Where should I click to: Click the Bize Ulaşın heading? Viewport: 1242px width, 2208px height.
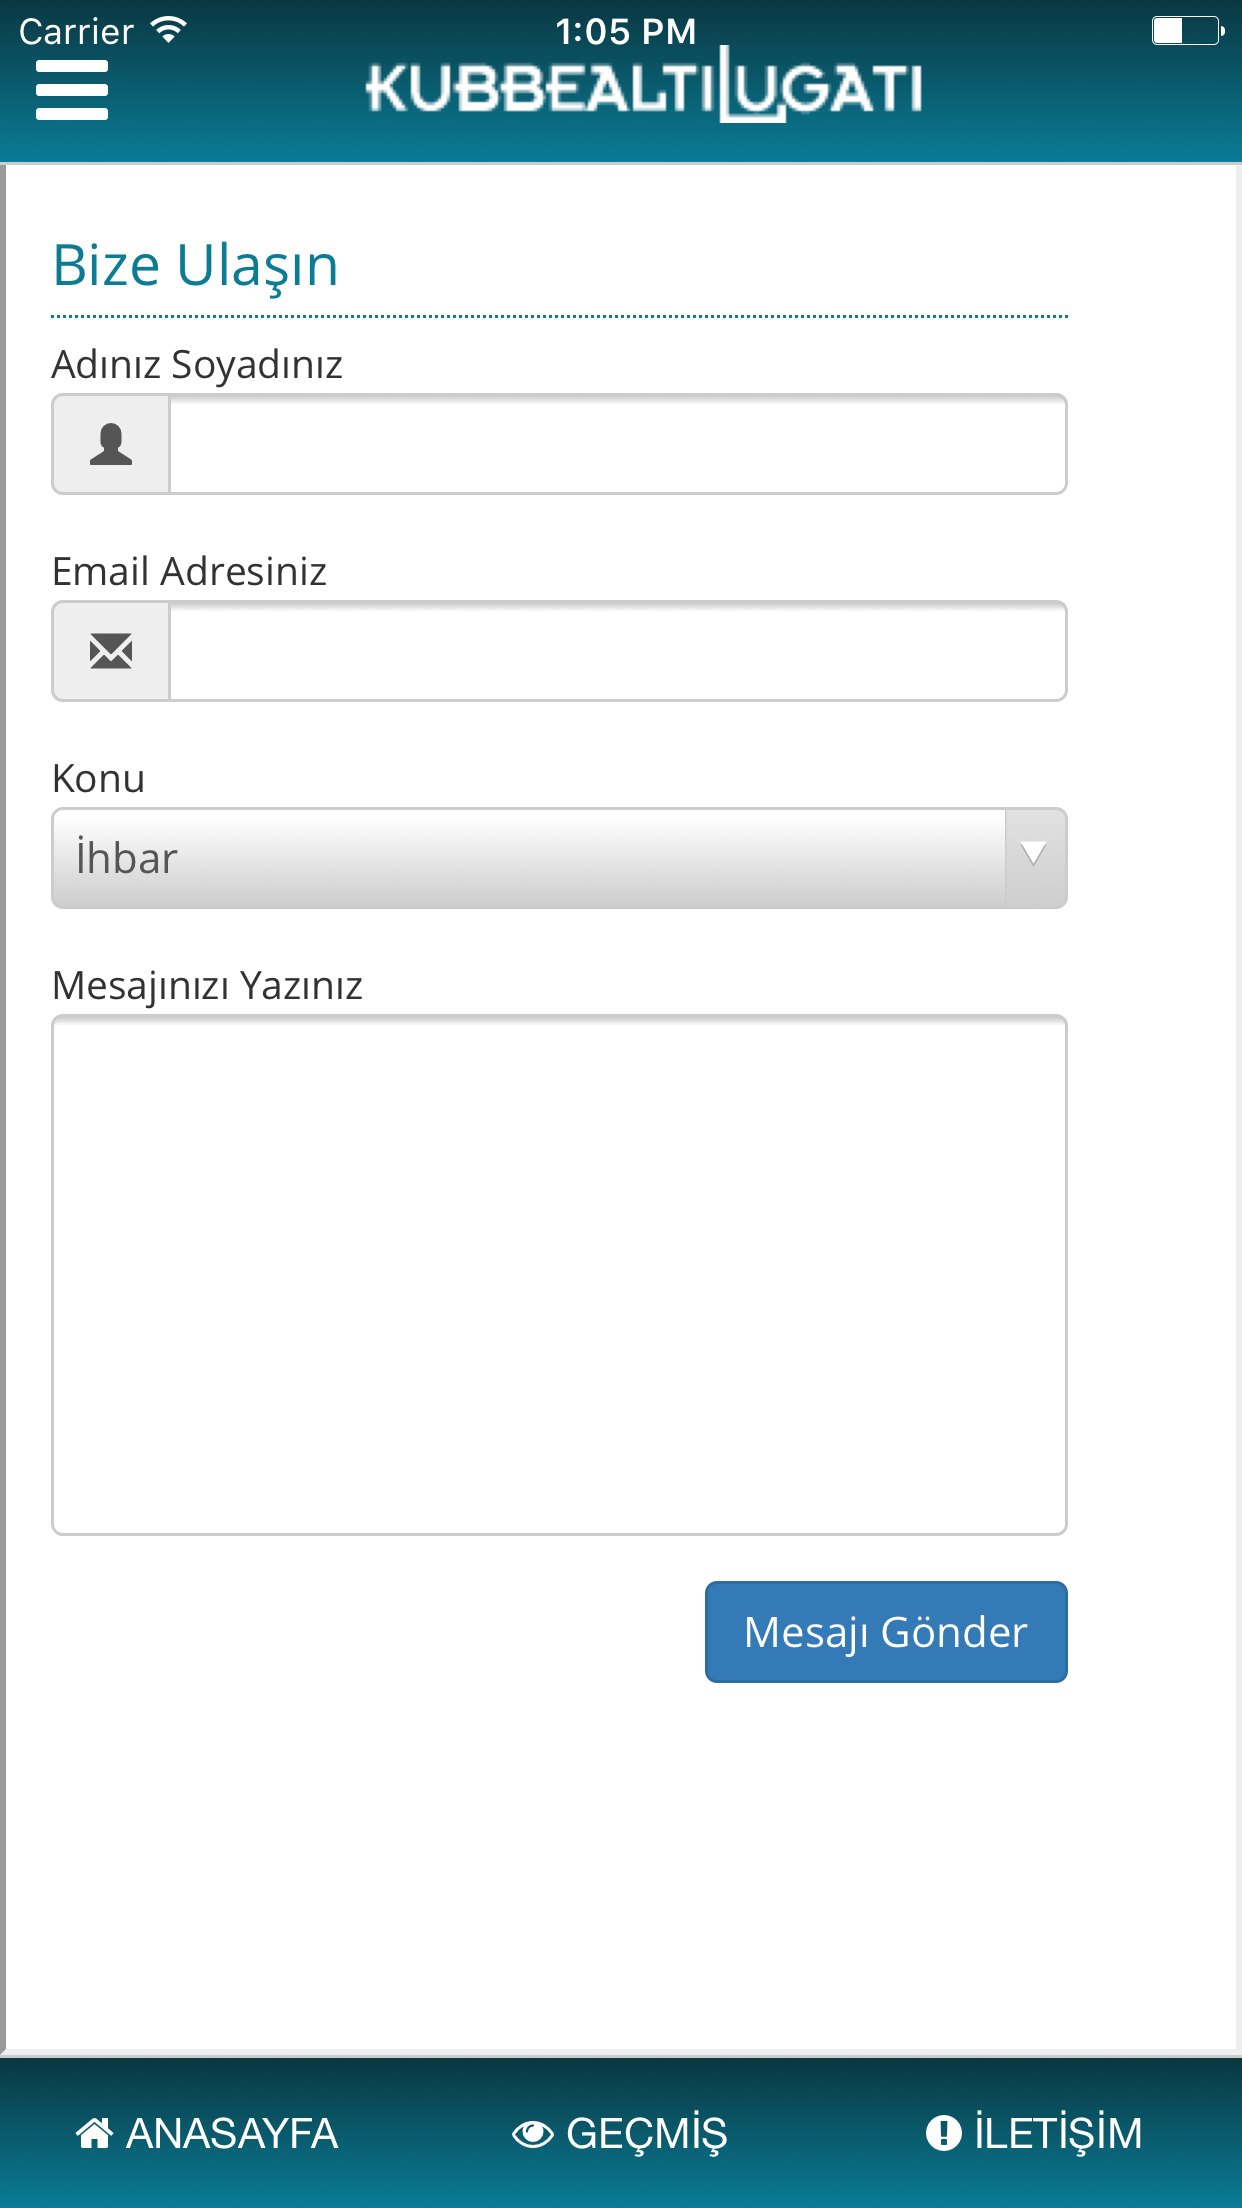click(195, 265)
